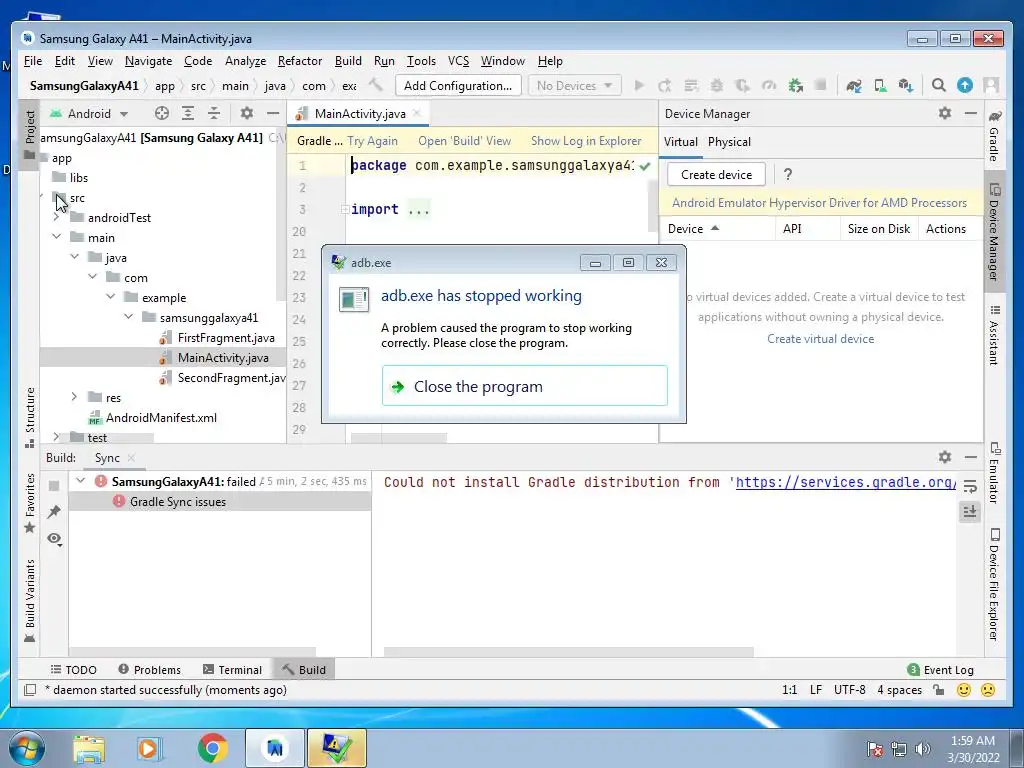
Task: Toggle tool window bars icon in status bar
Action: (x=30, y=690)
